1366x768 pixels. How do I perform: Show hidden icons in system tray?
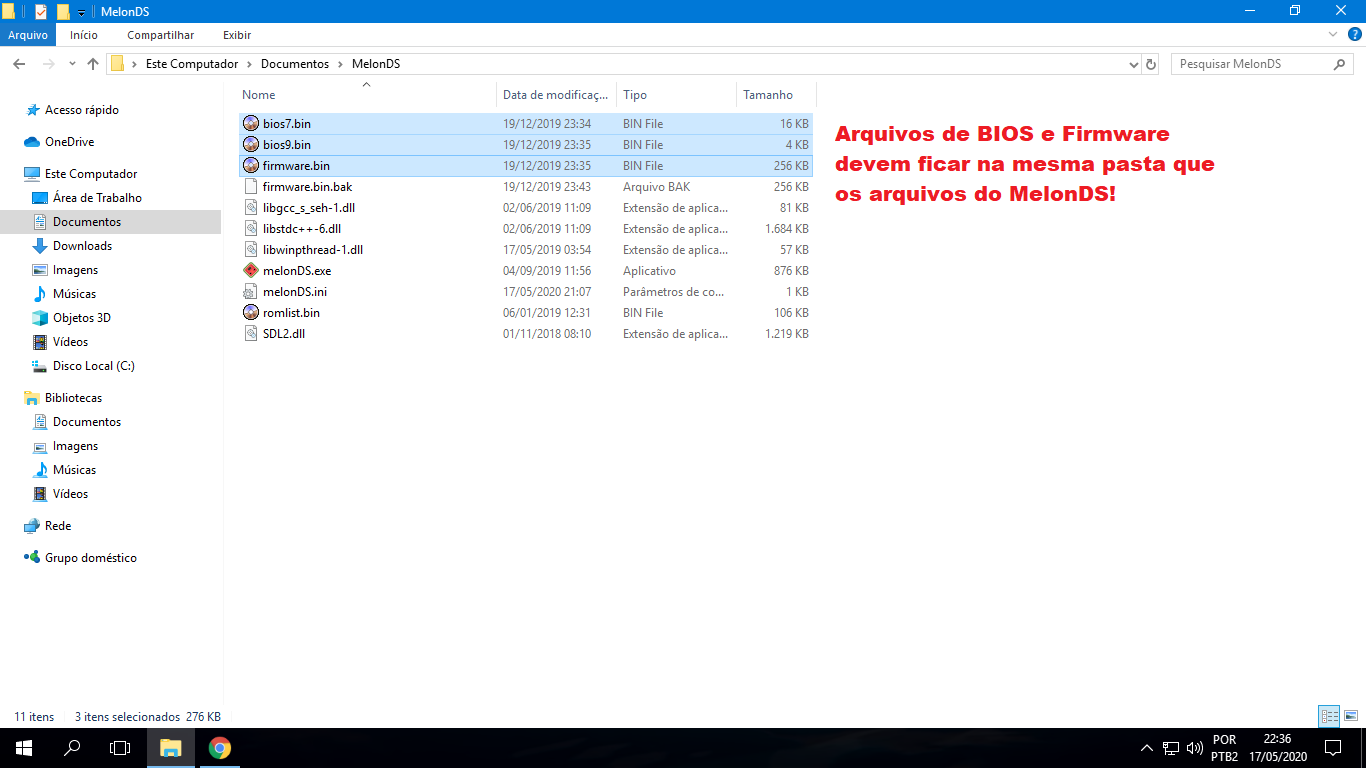tap(1147, 747)
